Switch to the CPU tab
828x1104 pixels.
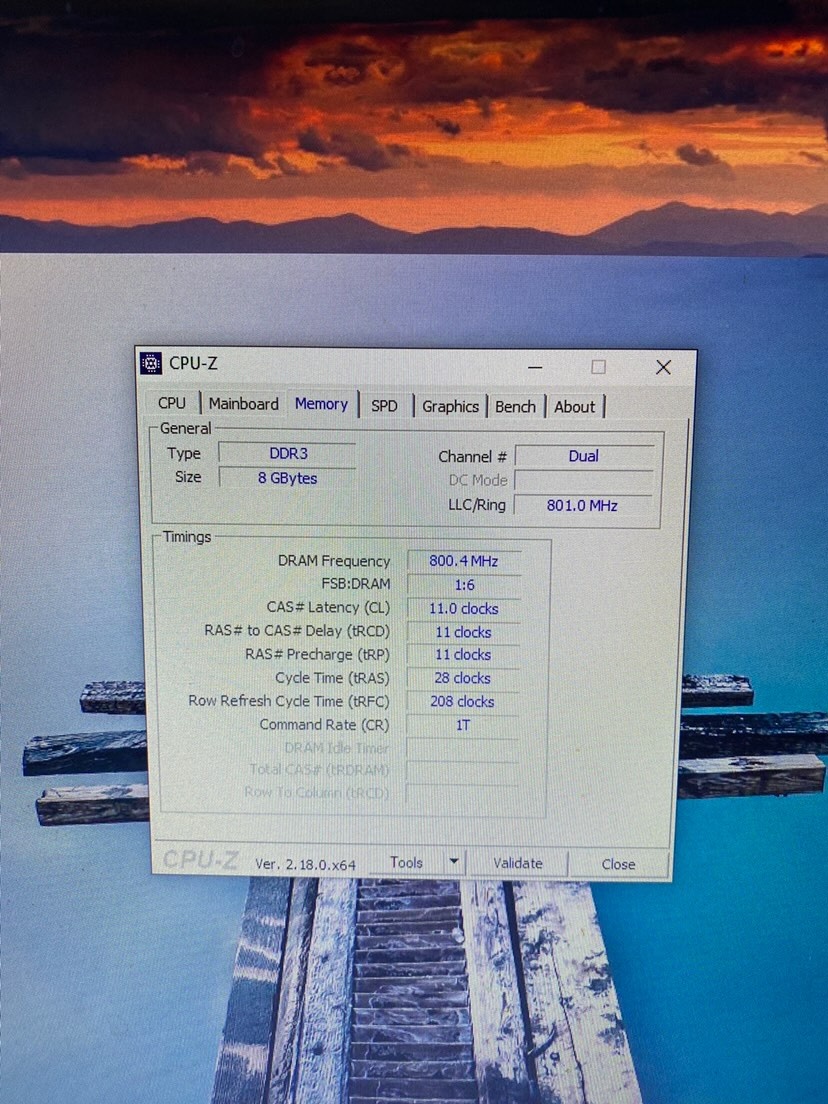(x=172, y=403)
